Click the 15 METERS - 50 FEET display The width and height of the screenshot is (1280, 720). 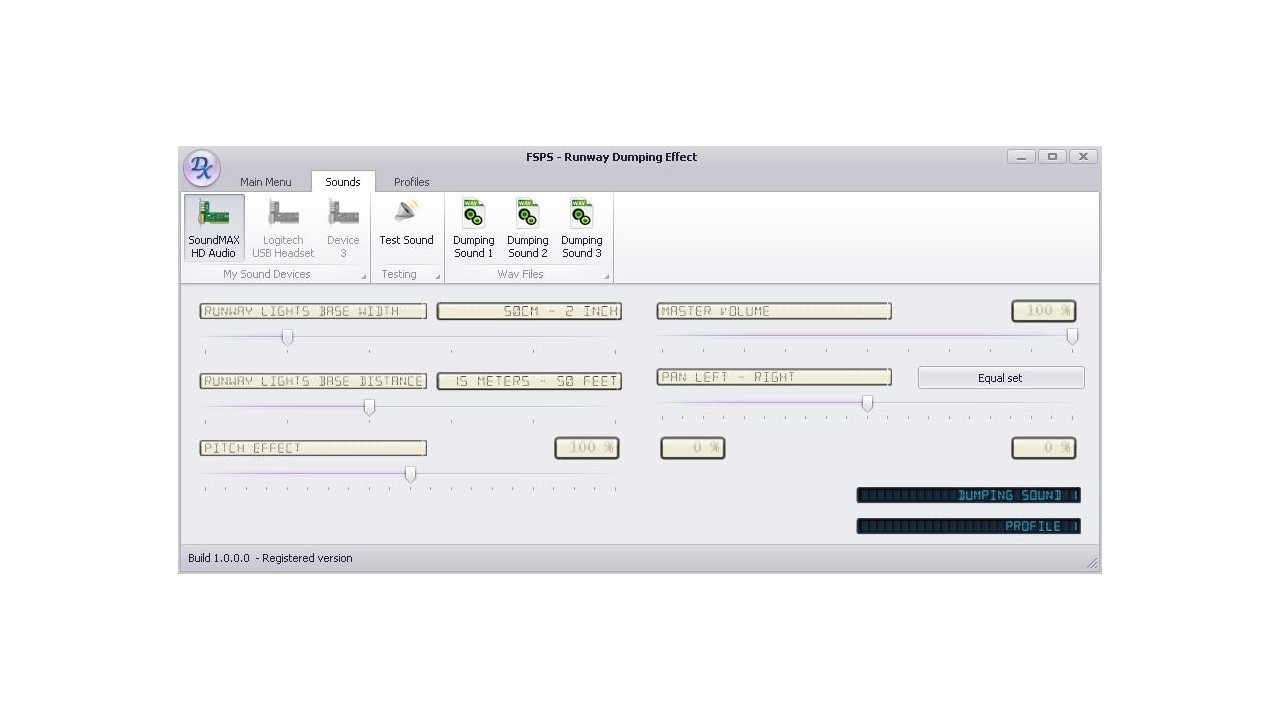tap(529, 381)
